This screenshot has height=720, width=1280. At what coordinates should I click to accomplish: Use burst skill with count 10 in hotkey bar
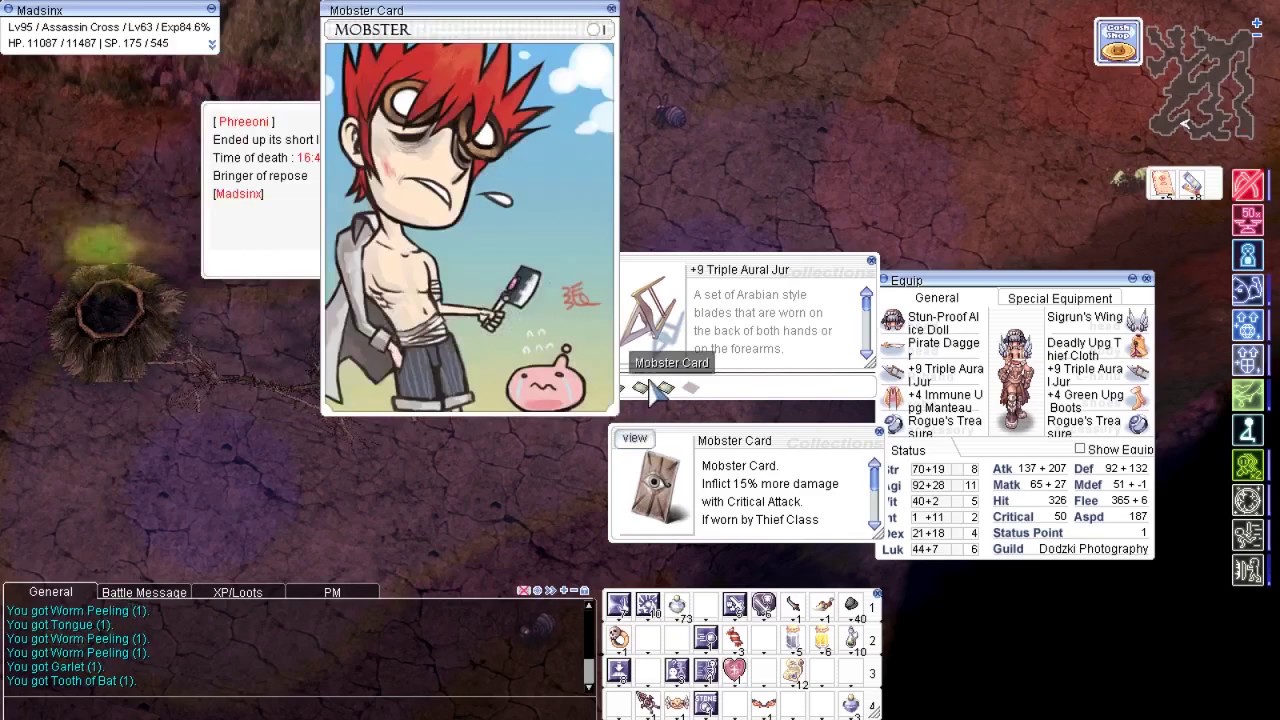click(647, 605)
